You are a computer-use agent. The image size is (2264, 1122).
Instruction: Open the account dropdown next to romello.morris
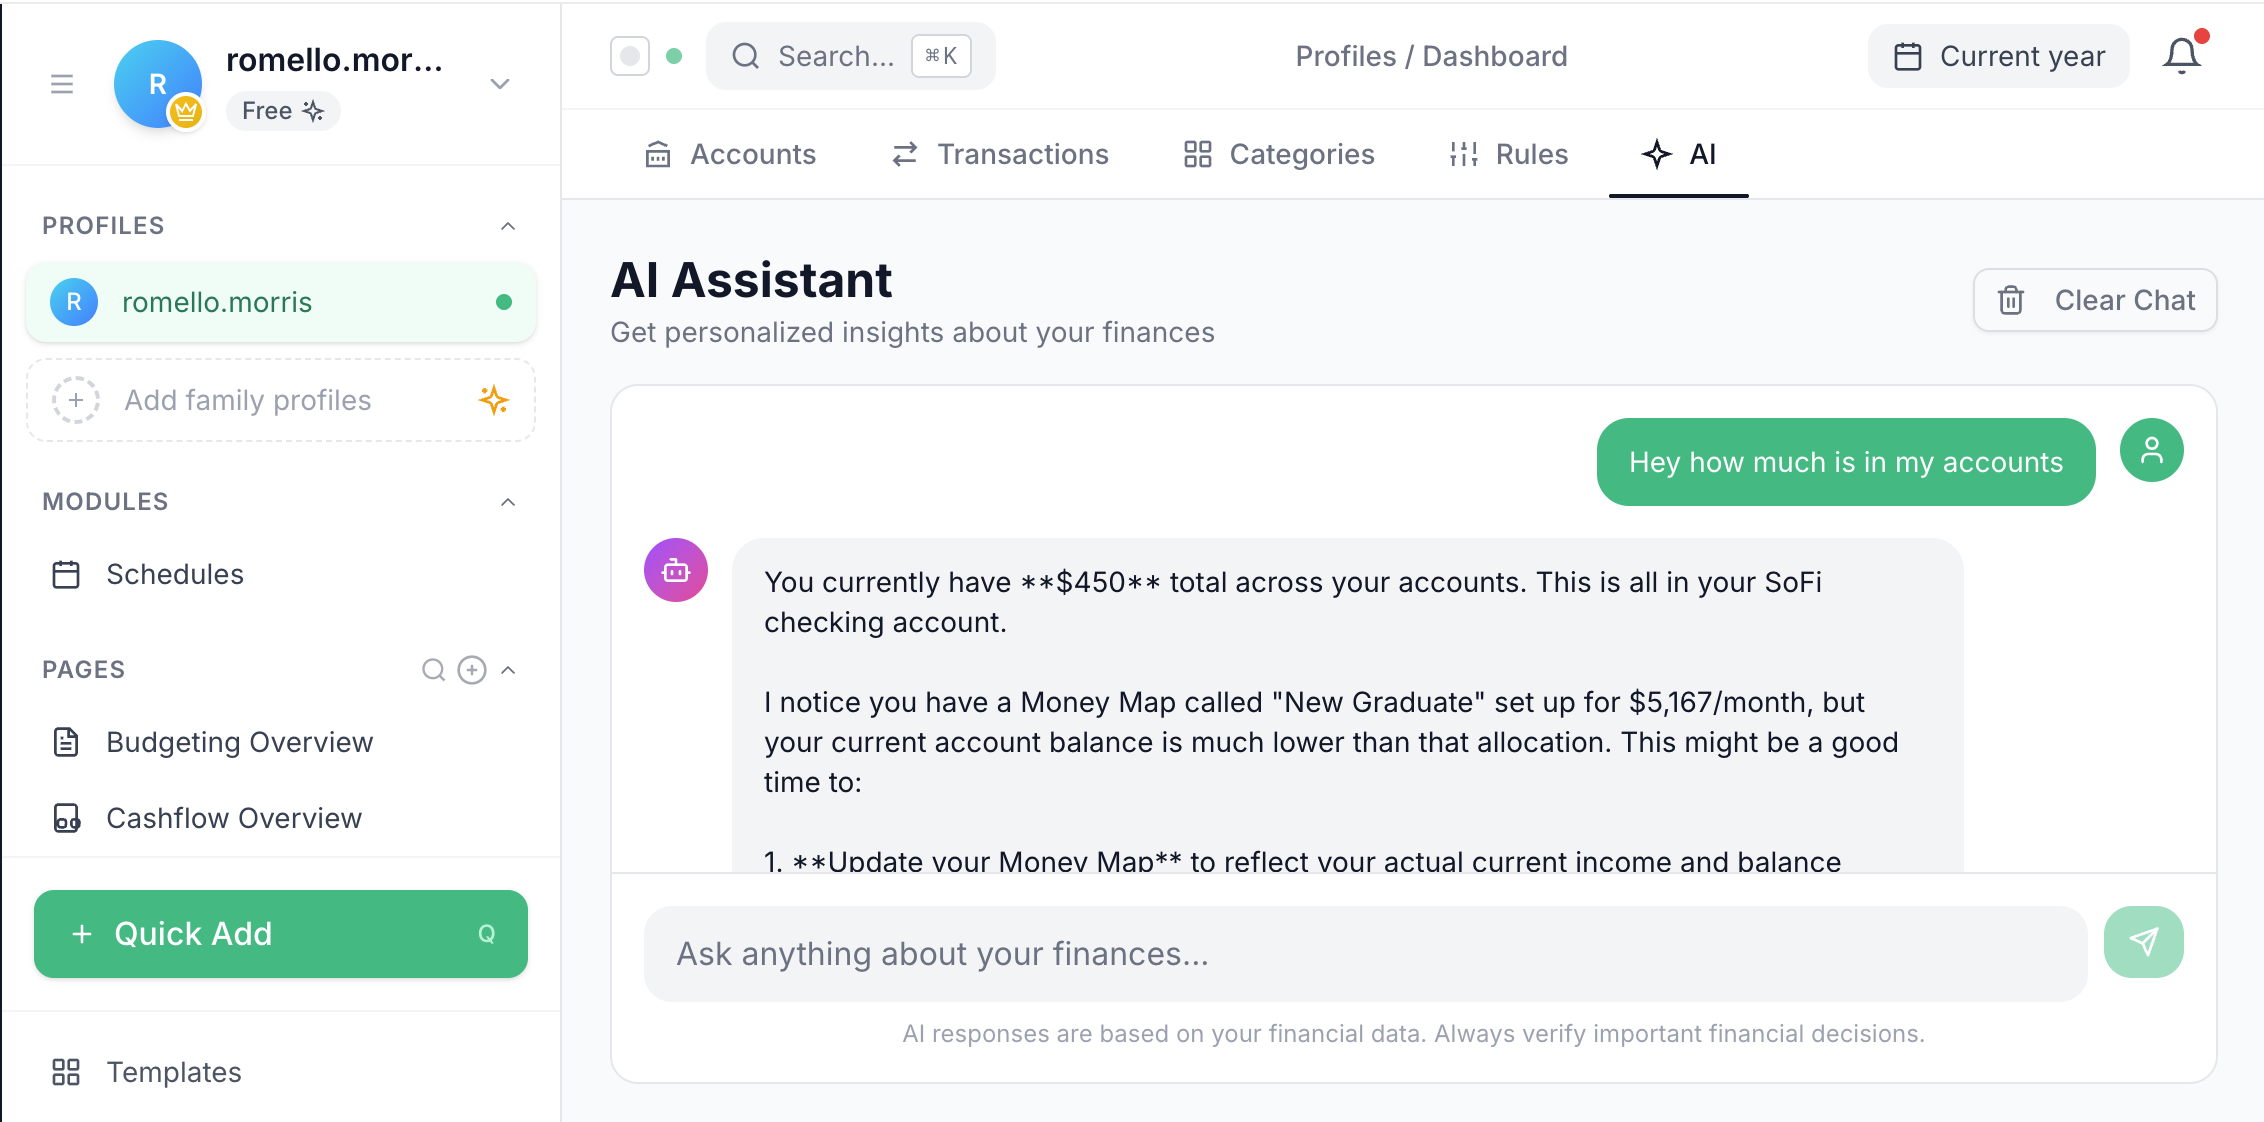click(499, 84)
